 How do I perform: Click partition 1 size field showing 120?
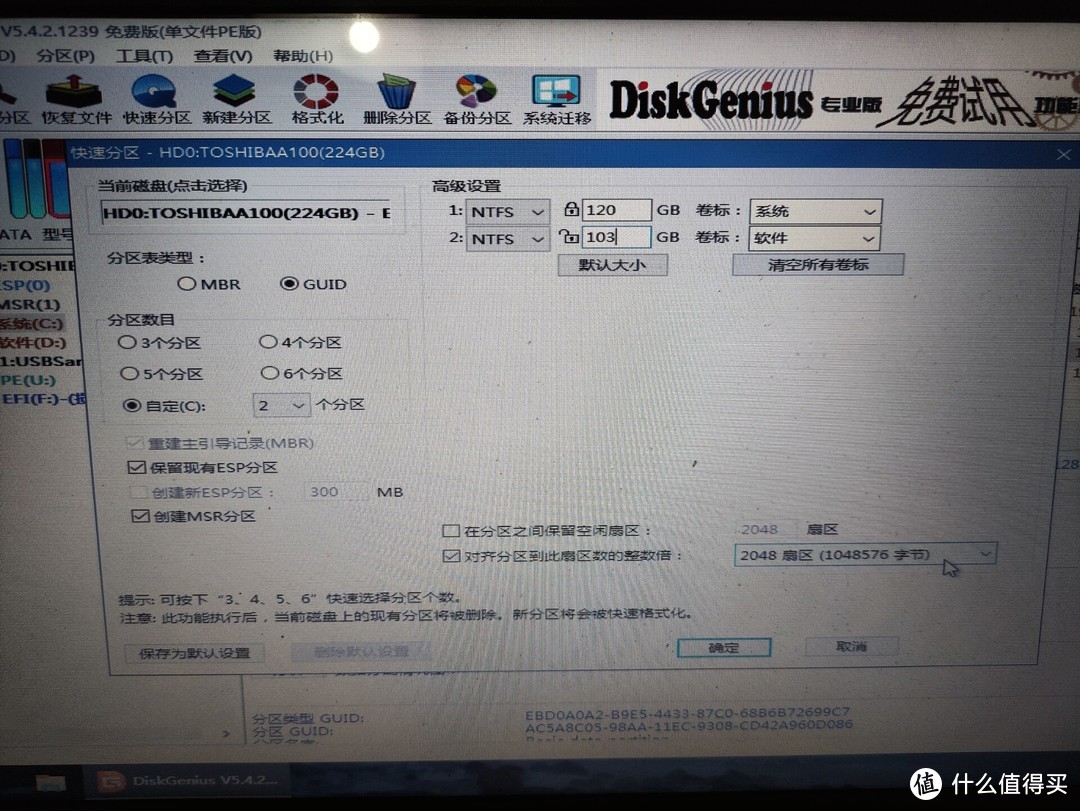click(x=616, y=210)
